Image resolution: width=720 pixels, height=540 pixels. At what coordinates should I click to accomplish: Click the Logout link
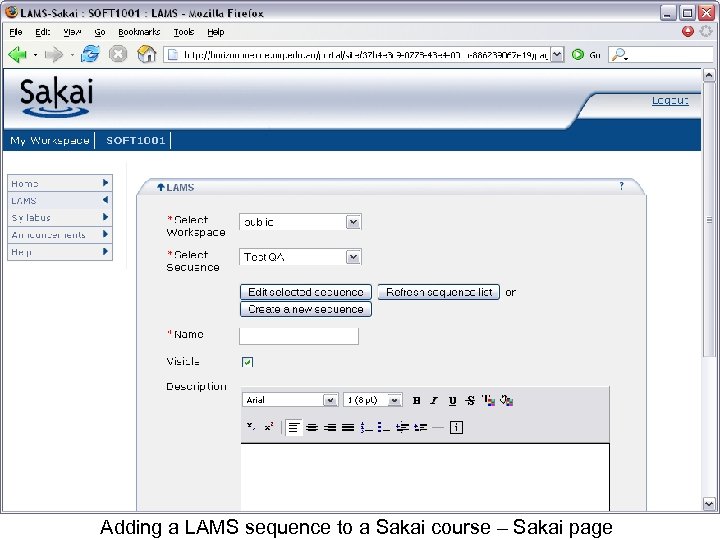click(670, 100)
